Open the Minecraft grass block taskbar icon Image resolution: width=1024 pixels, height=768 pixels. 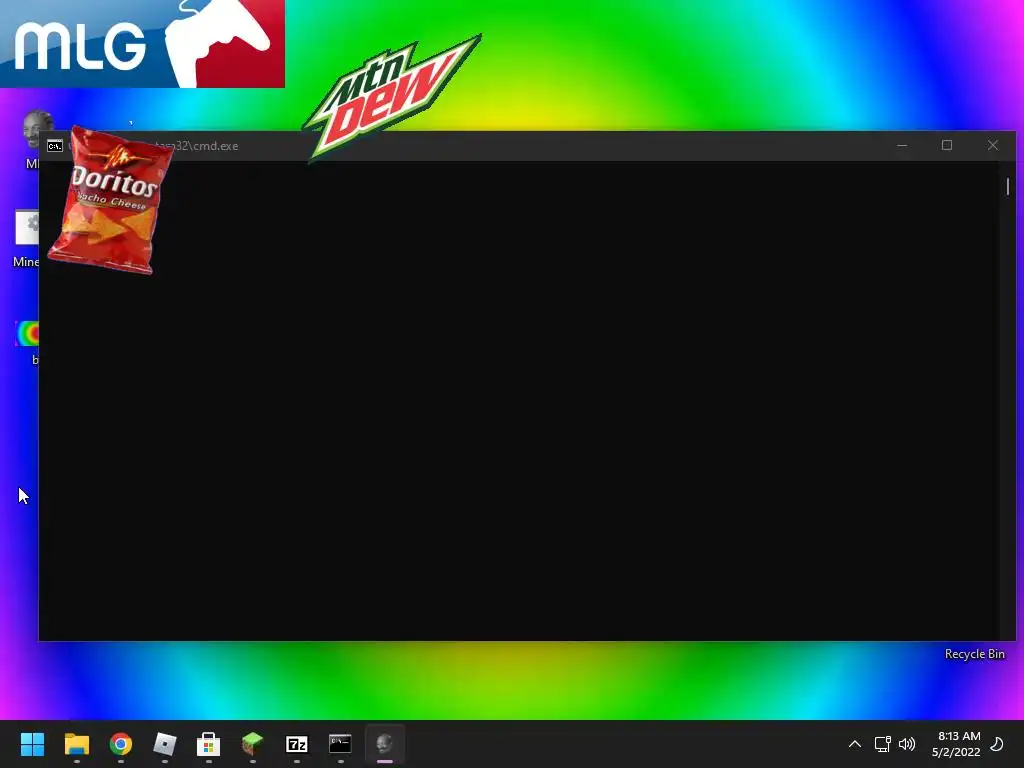click(253, 744)
